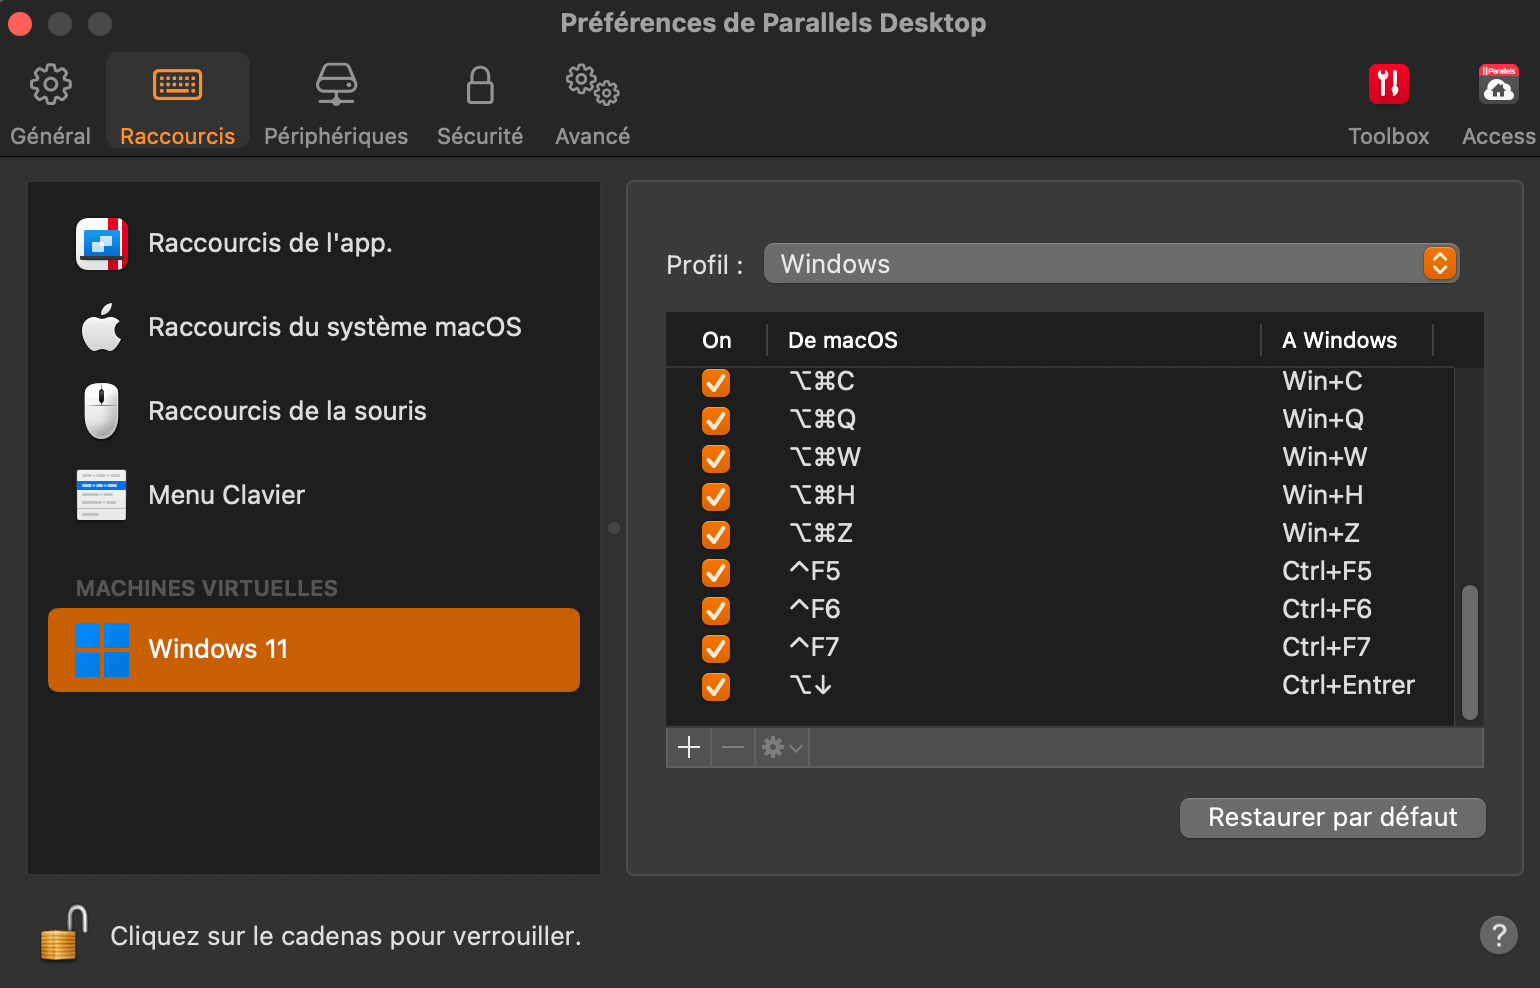Viewport: 1540px width, 988px height.
Task: Click the Win+W cell in the table
Action: tap(1325, 457)
